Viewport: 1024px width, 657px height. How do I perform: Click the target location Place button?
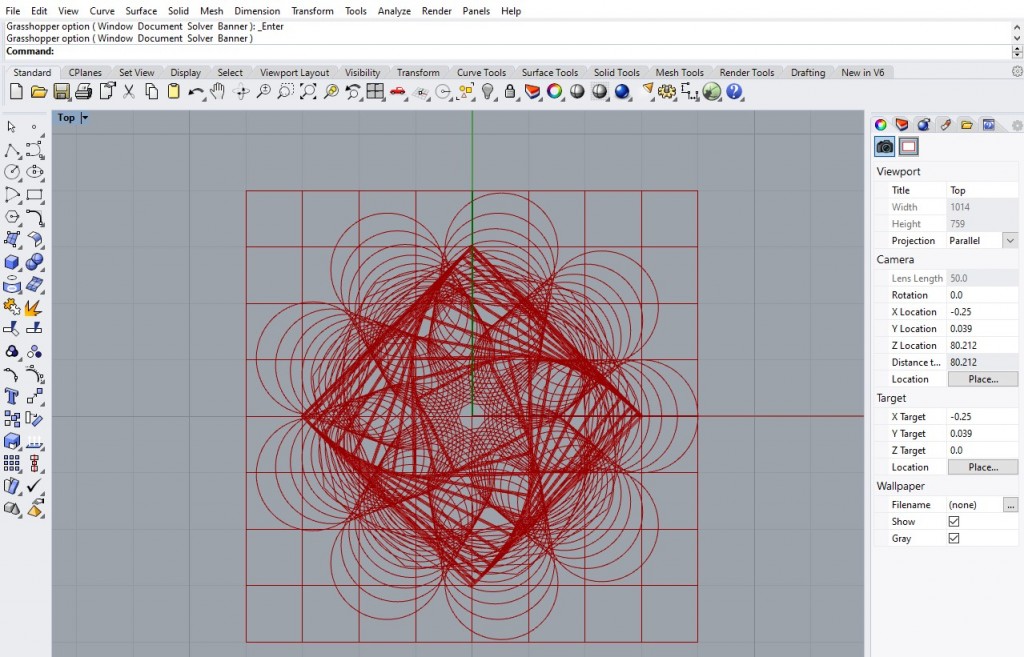[982, 468]
